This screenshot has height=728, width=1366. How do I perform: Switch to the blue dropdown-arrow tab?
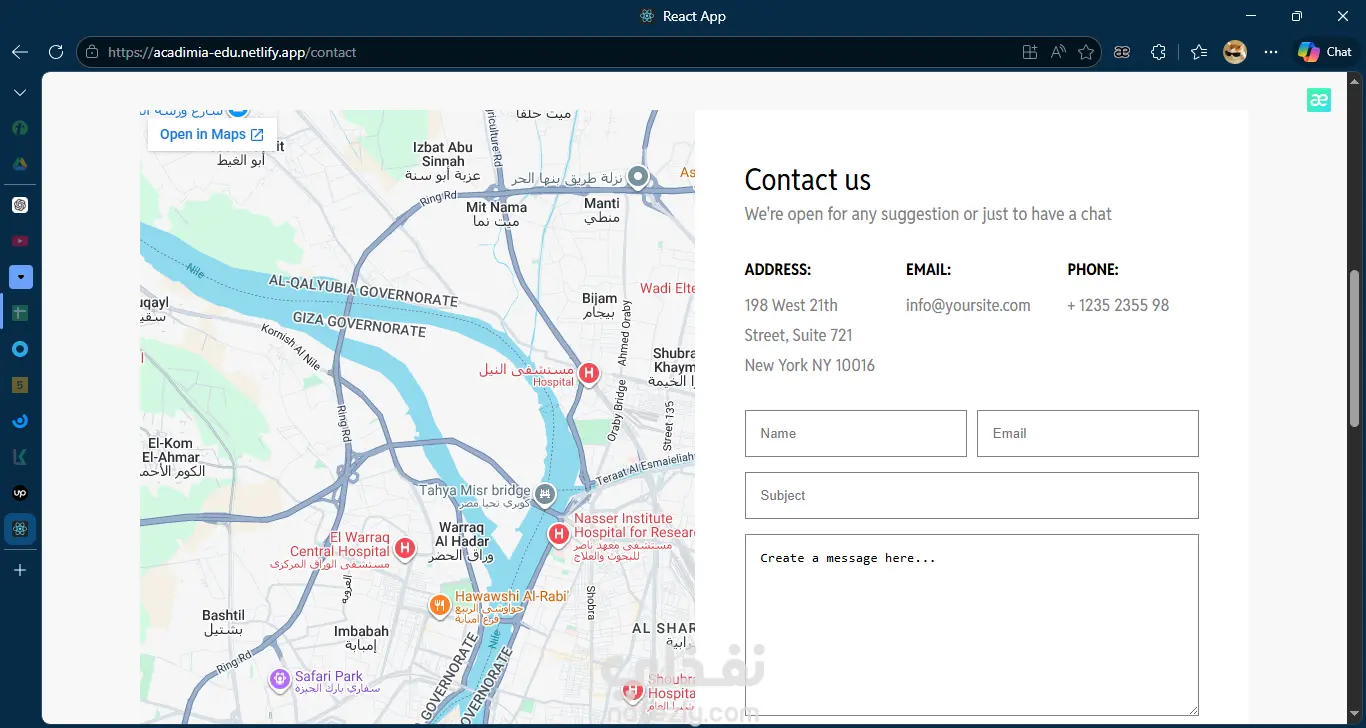click(20, 277)
